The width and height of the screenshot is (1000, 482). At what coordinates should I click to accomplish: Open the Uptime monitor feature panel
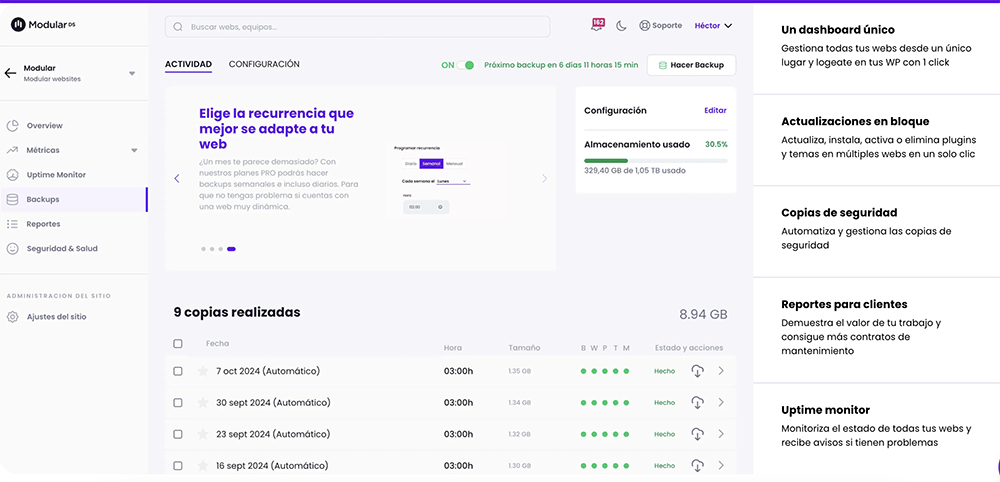(876, 428)
